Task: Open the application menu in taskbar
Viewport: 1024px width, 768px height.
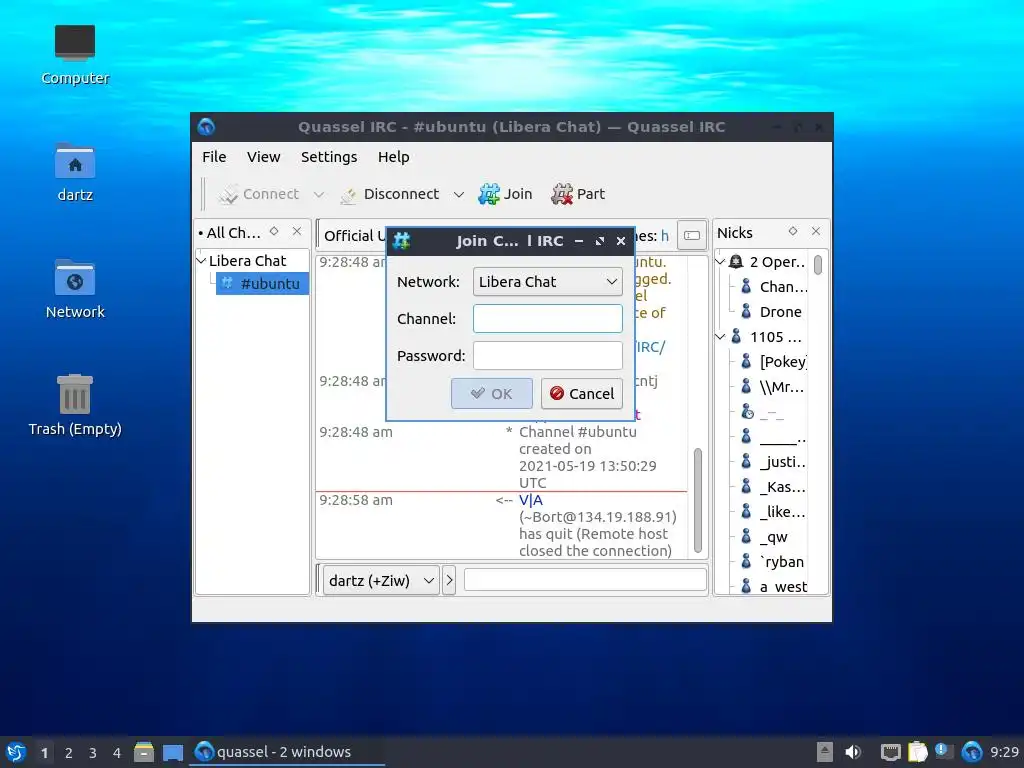Action: [x=16, y=752]
